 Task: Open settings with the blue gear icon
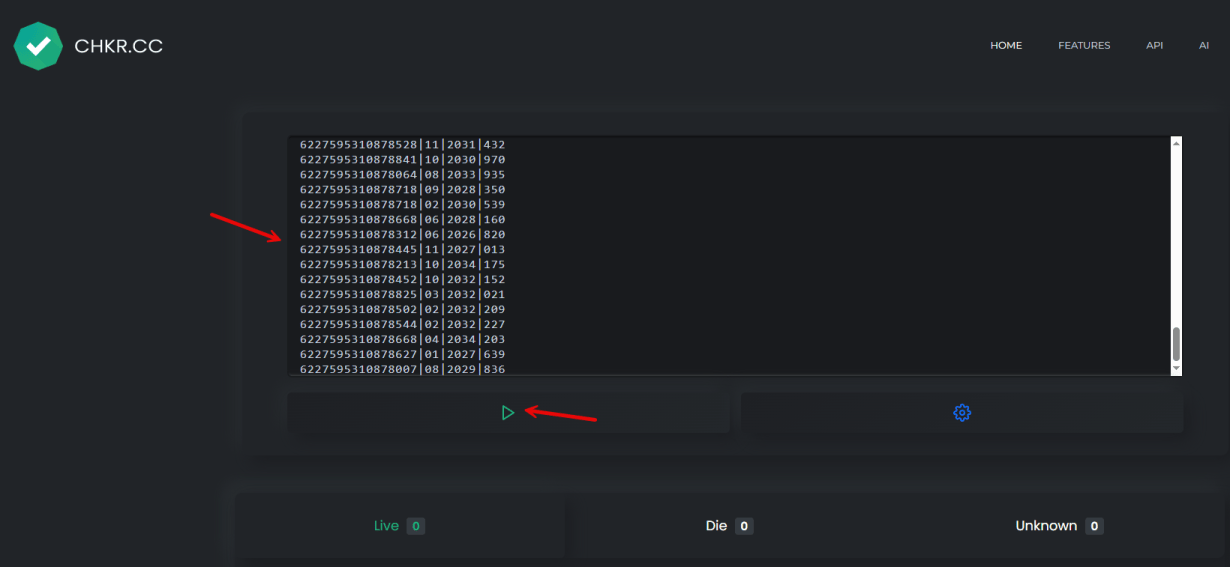tap(962, 412)
